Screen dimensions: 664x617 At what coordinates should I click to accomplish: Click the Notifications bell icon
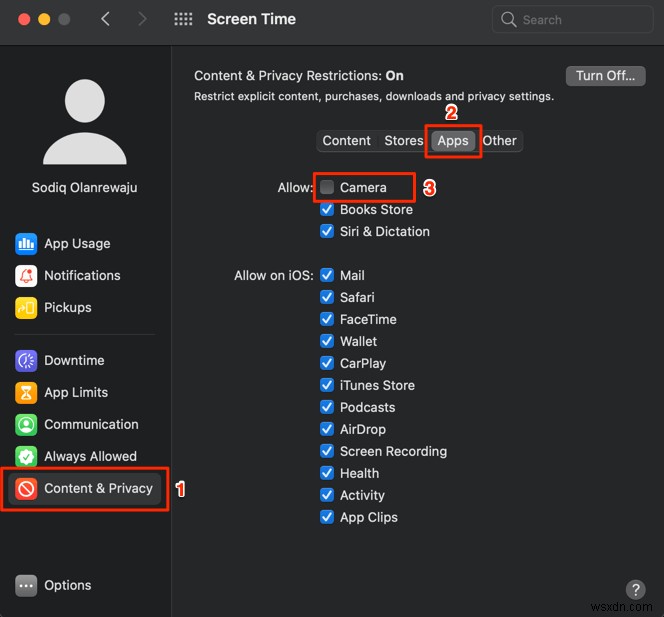(x=26, y=276)
